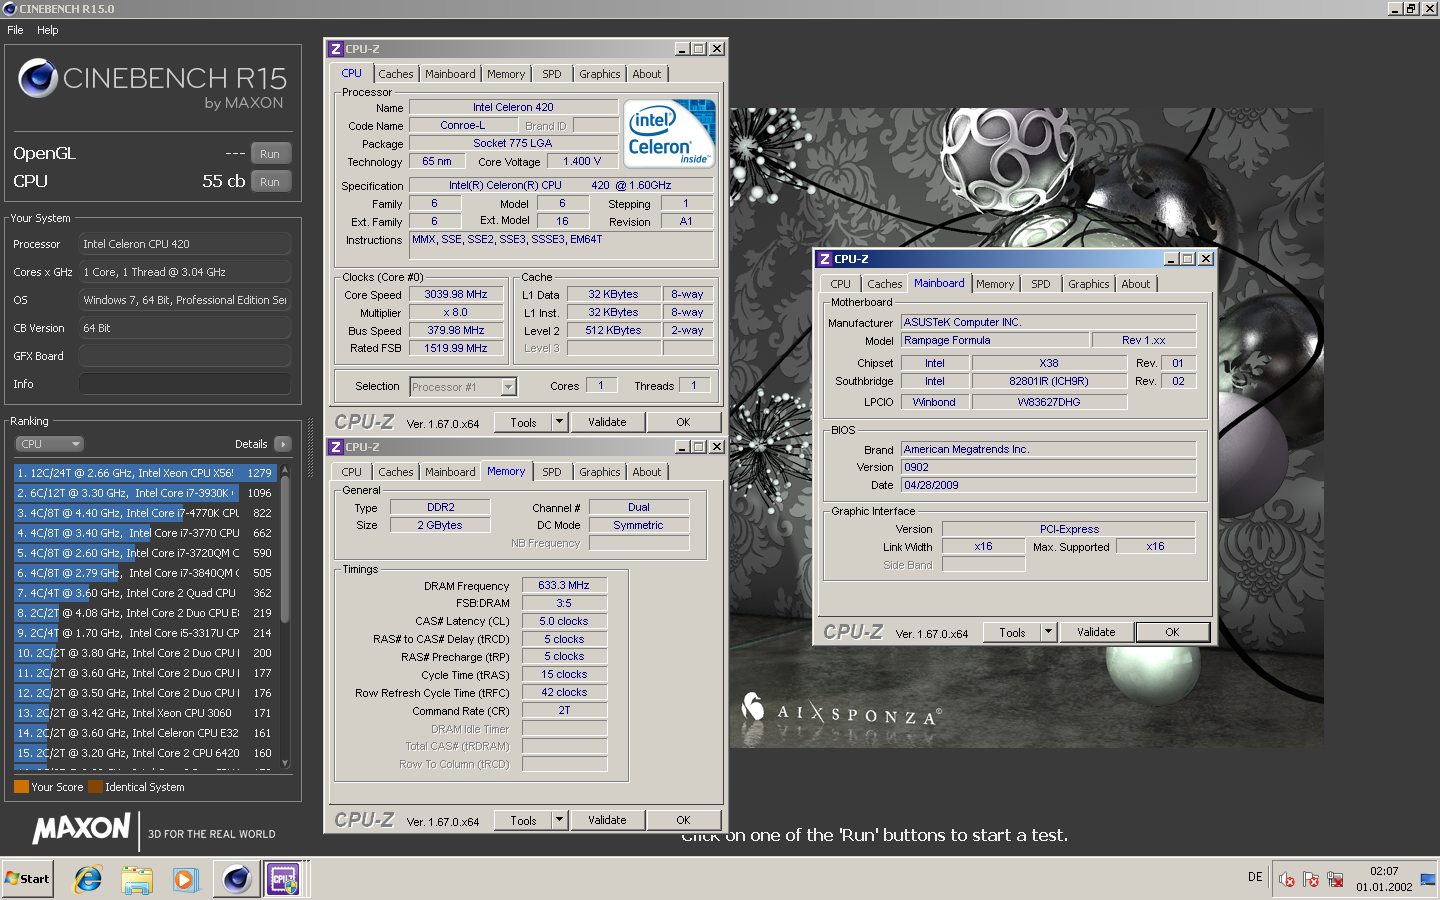Switch to Graphics tab in top CPU-Z window
This screenshot has height=900, width=1440.
(600, 74)
